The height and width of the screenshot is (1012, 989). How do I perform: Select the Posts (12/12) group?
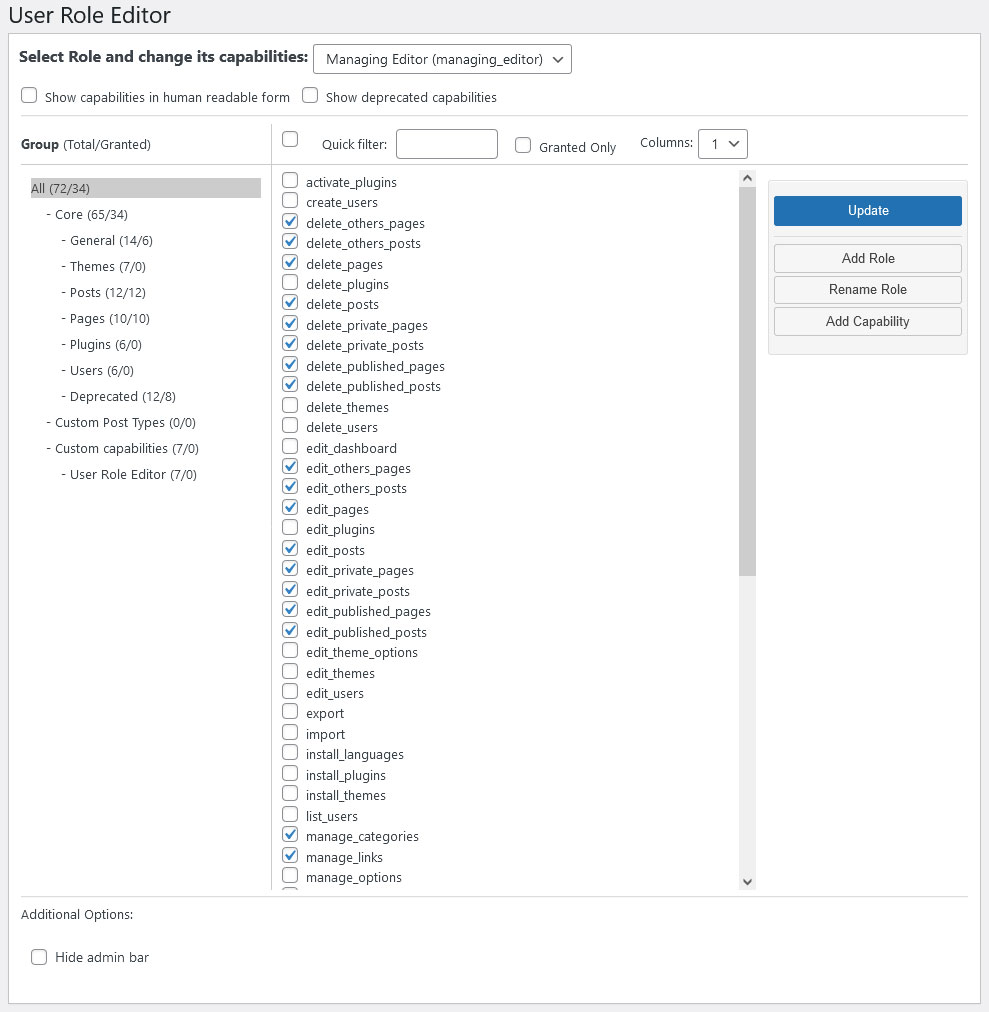coord(108,292)
